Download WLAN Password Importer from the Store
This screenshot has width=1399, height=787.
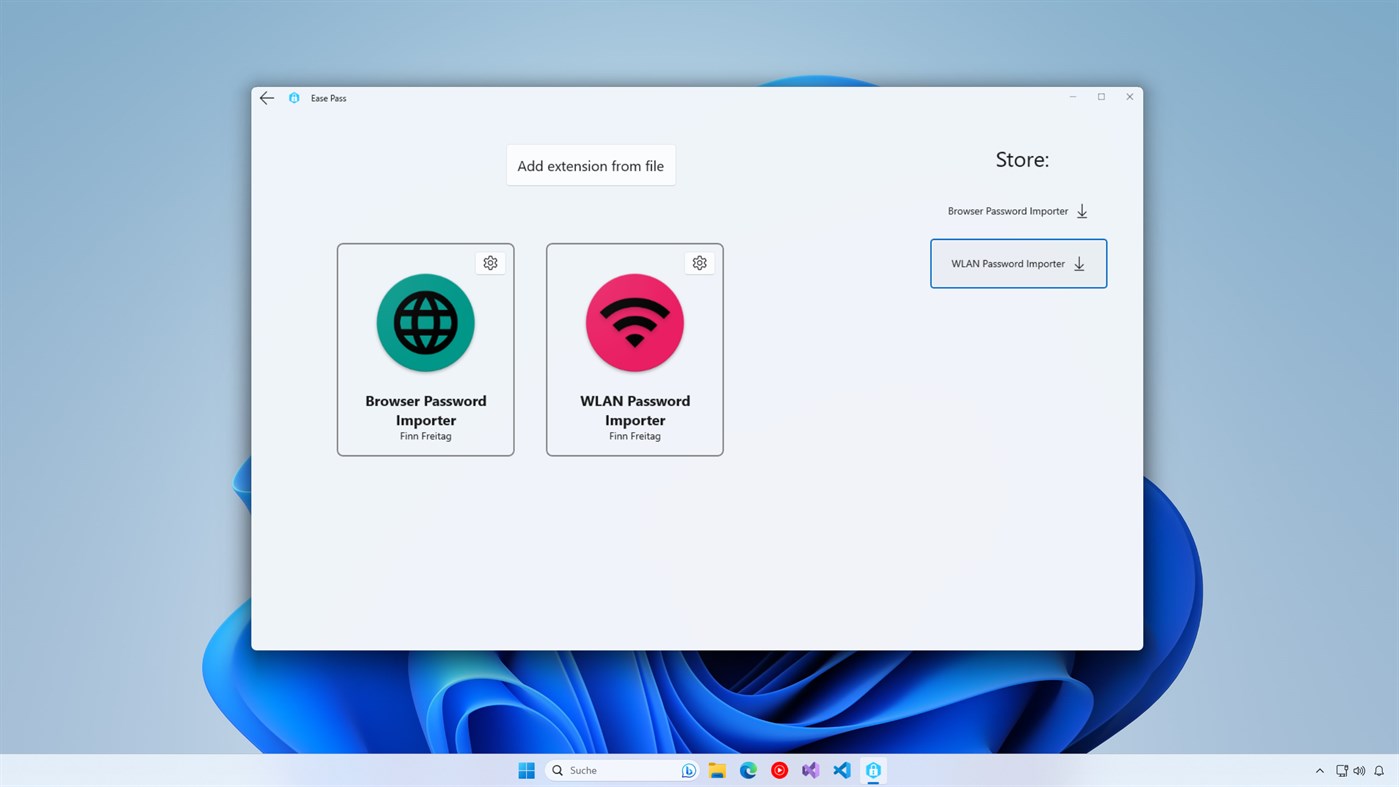tap(1078, 263)
